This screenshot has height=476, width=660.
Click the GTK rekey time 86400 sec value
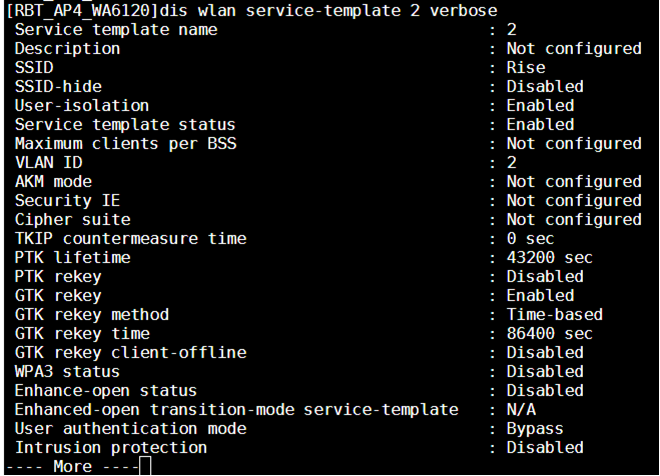pos(550,334)
